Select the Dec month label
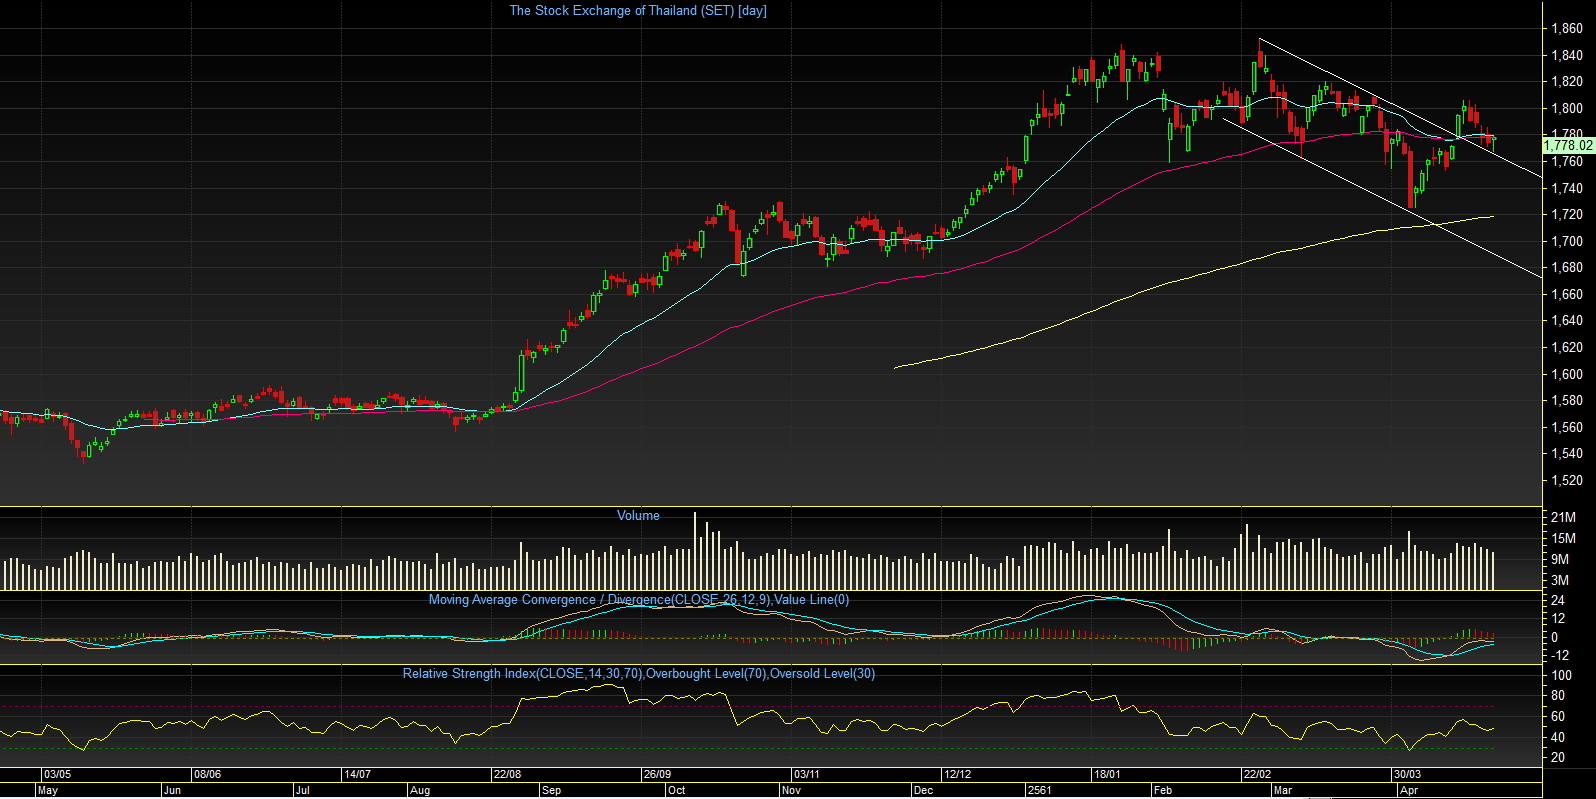 pyautogui.click(x=923, y=791)
